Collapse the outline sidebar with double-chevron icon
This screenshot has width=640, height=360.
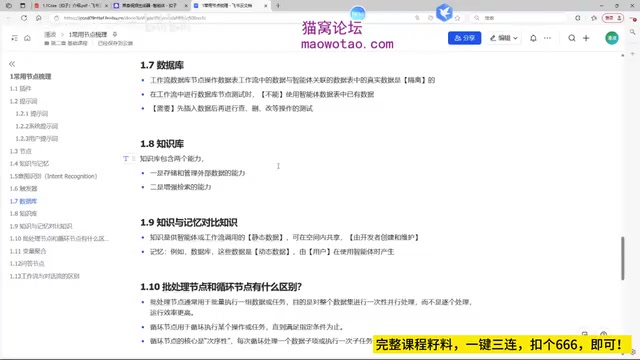tap(12, 64)
